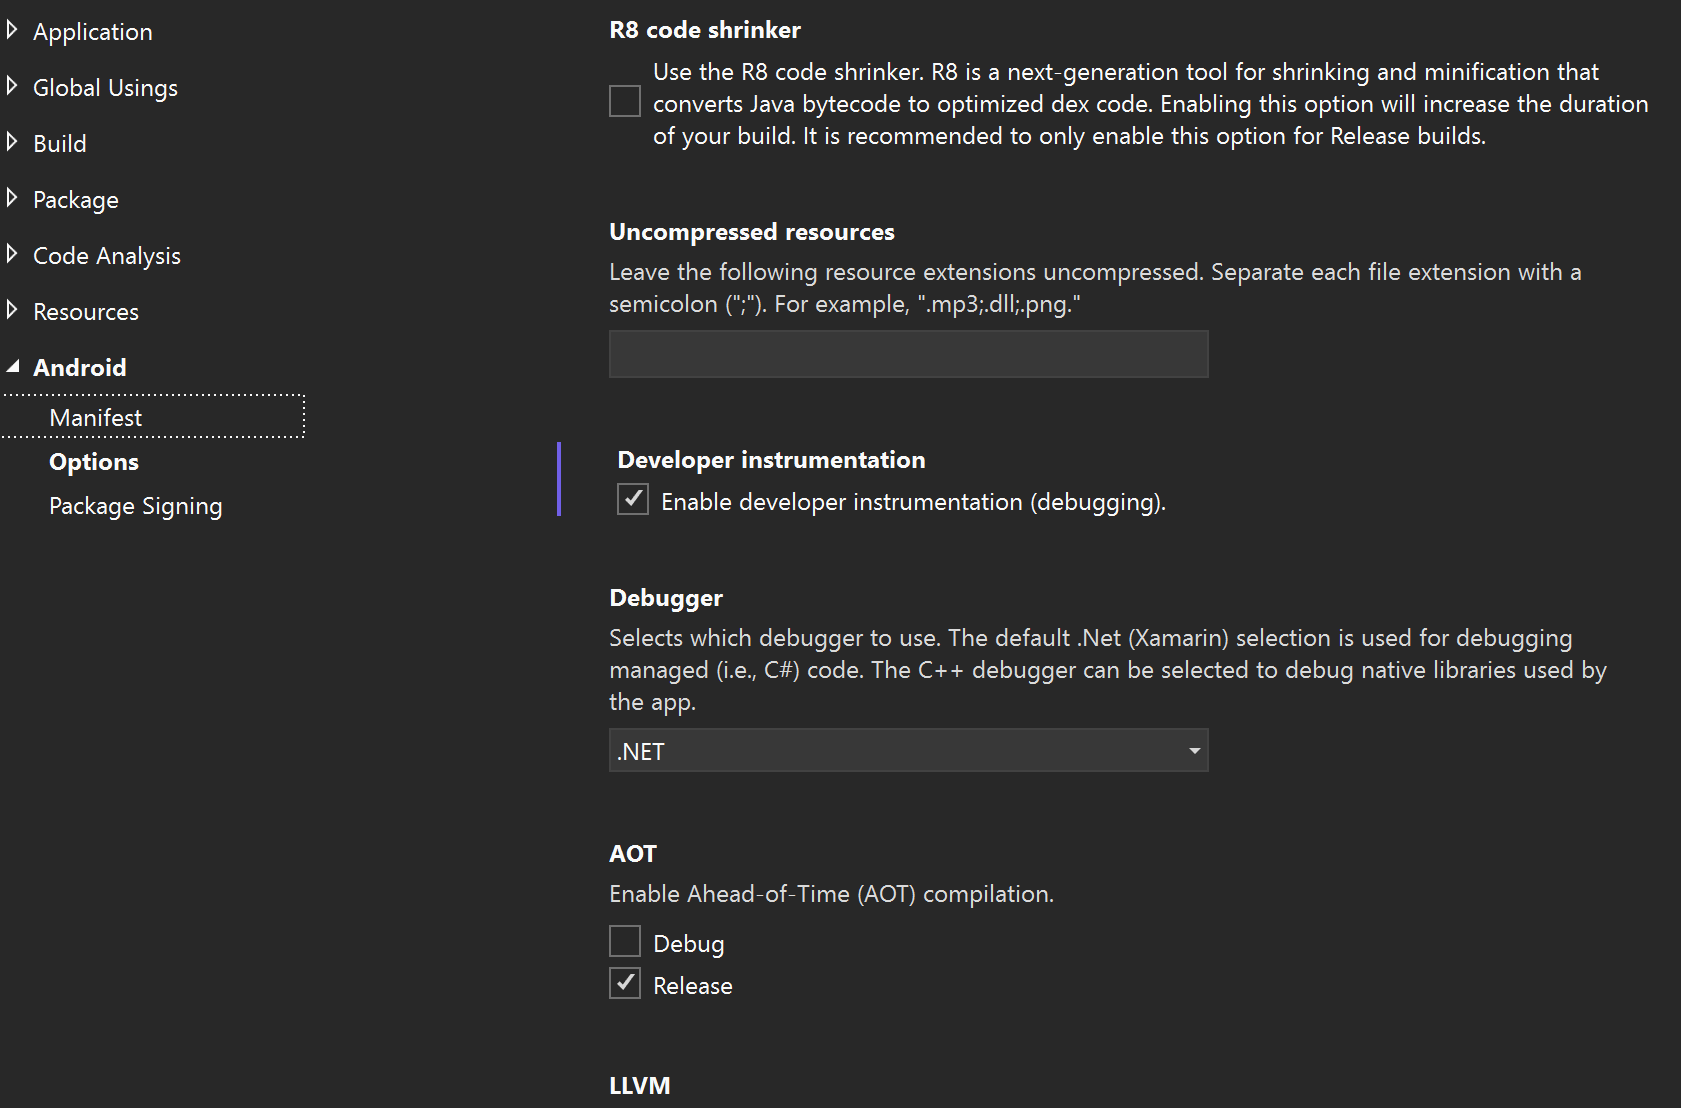Uncheck AOT compilation for Release
Screen dimensions: 1681x1108
(624, 983)
